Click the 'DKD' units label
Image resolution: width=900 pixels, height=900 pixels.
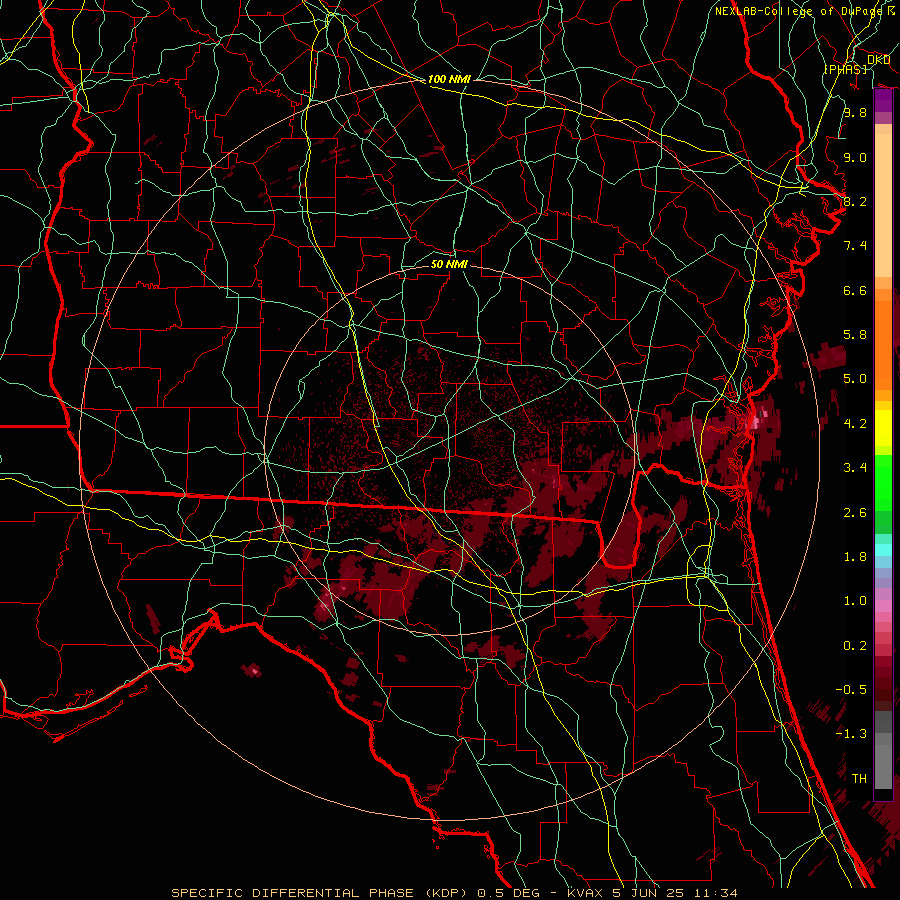878,60
